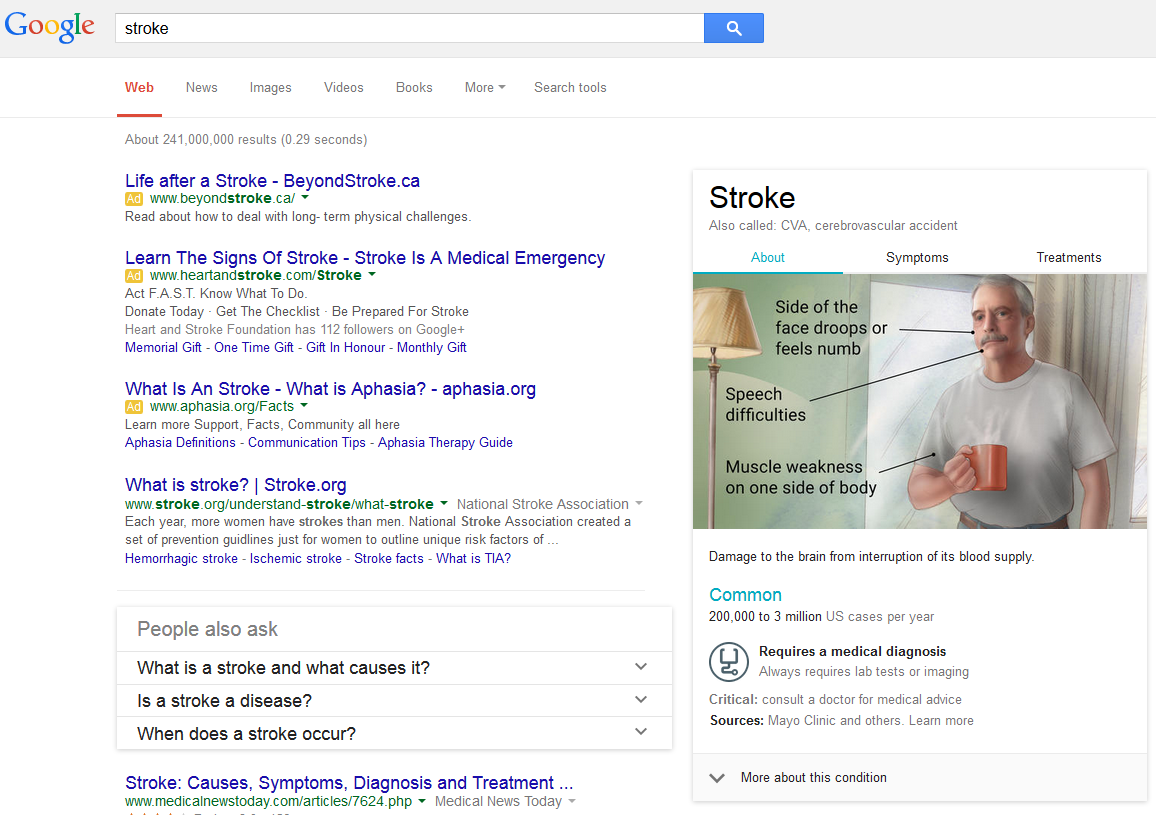Click the Ad badge beside www.aphasia.org/Facts
The width and height of the screenshot is (1156, 815).
pos(134,407)
